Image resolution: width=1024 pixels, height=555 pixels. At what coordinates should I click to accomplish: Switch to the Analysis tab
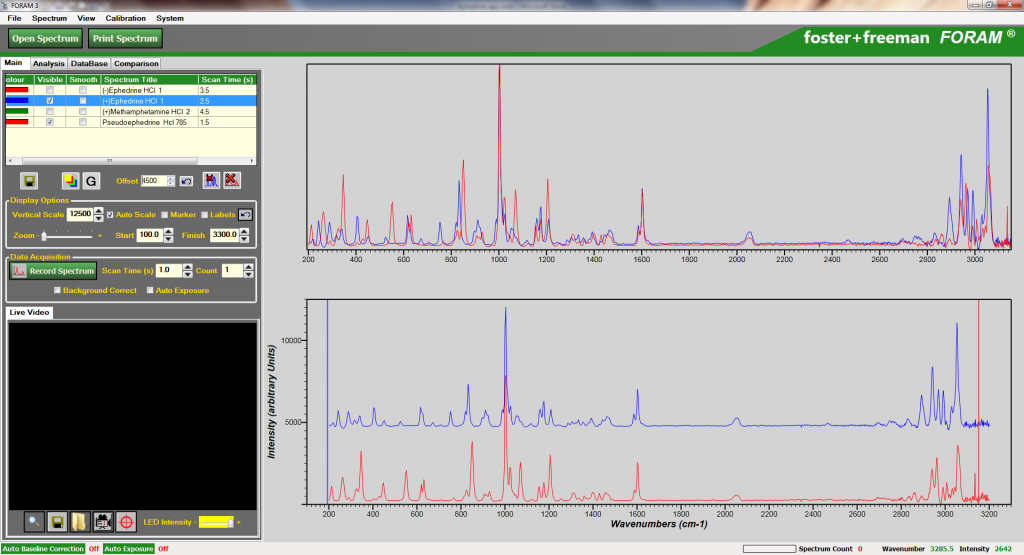(x=48, y=63)
